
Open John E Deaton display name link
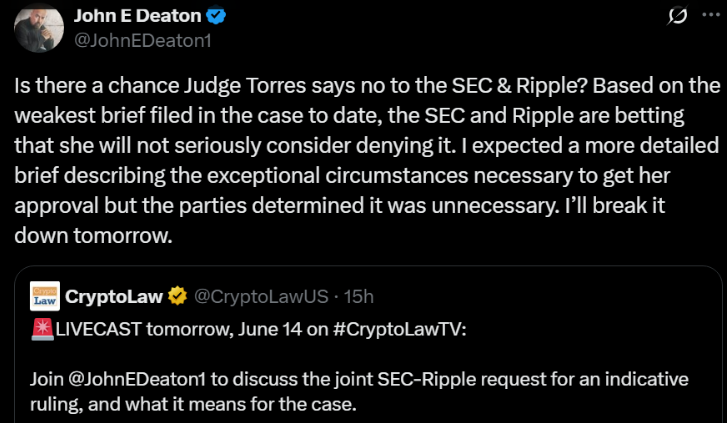pyautogui.click(x=137, y=17)
